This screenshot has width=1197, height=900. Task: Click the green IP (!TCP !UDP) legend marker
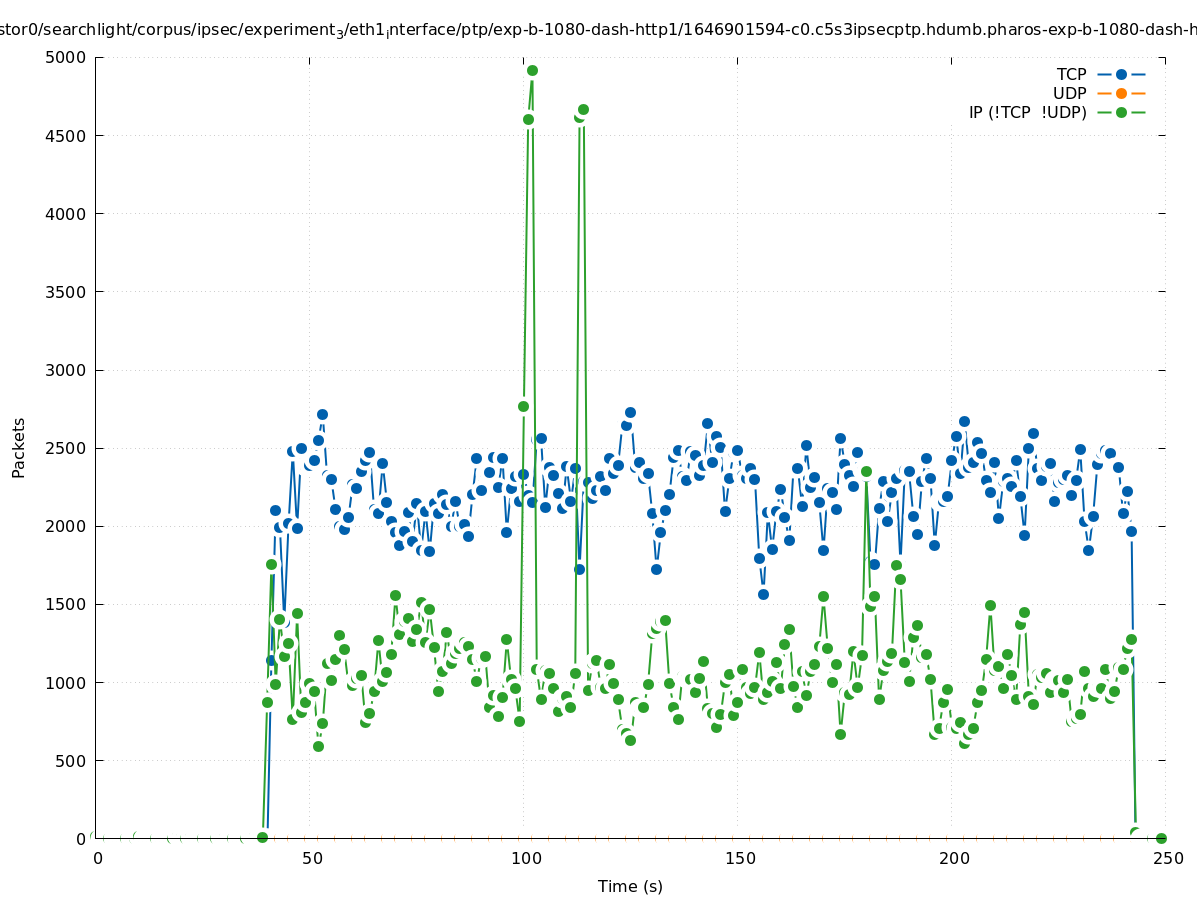pyautogui.click(x=1121, y=112)
